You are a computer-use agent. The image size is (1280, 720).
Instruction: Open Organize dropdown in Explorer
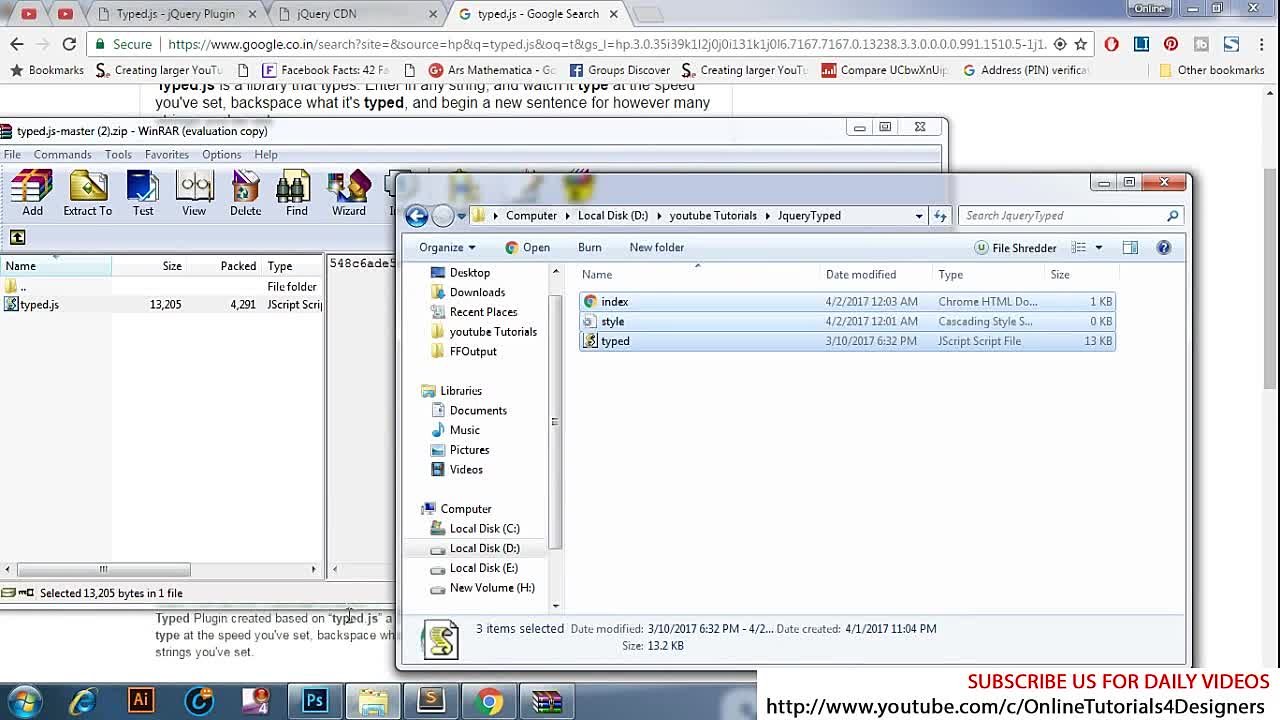[447, 247]
